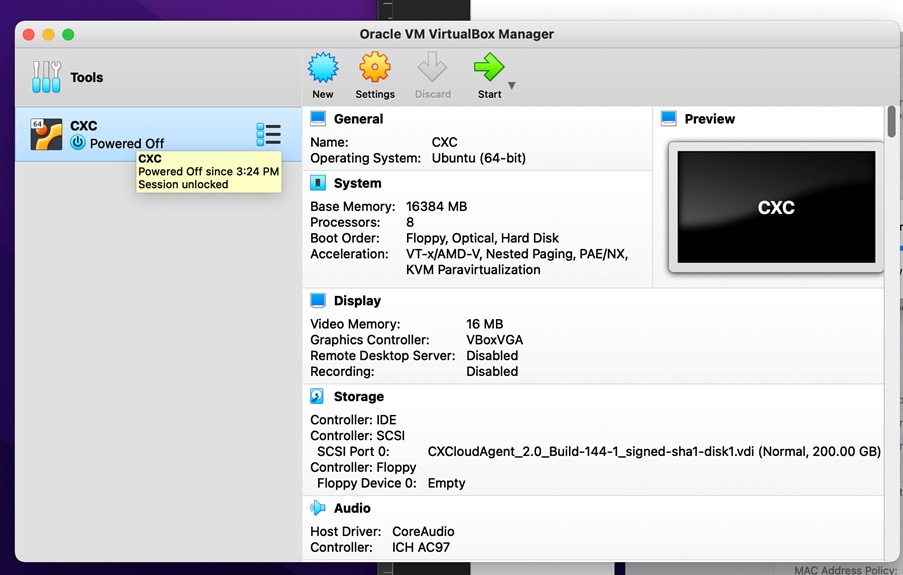Minimize window with the yellow button
Screen dimensions: 903x575
point(48,35)
